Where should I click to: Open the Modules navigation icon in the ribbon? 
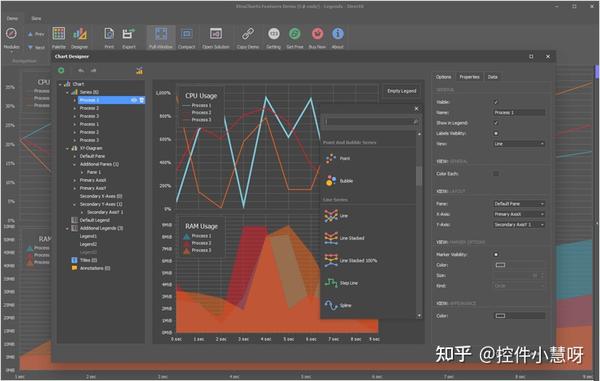click(11, 34)
